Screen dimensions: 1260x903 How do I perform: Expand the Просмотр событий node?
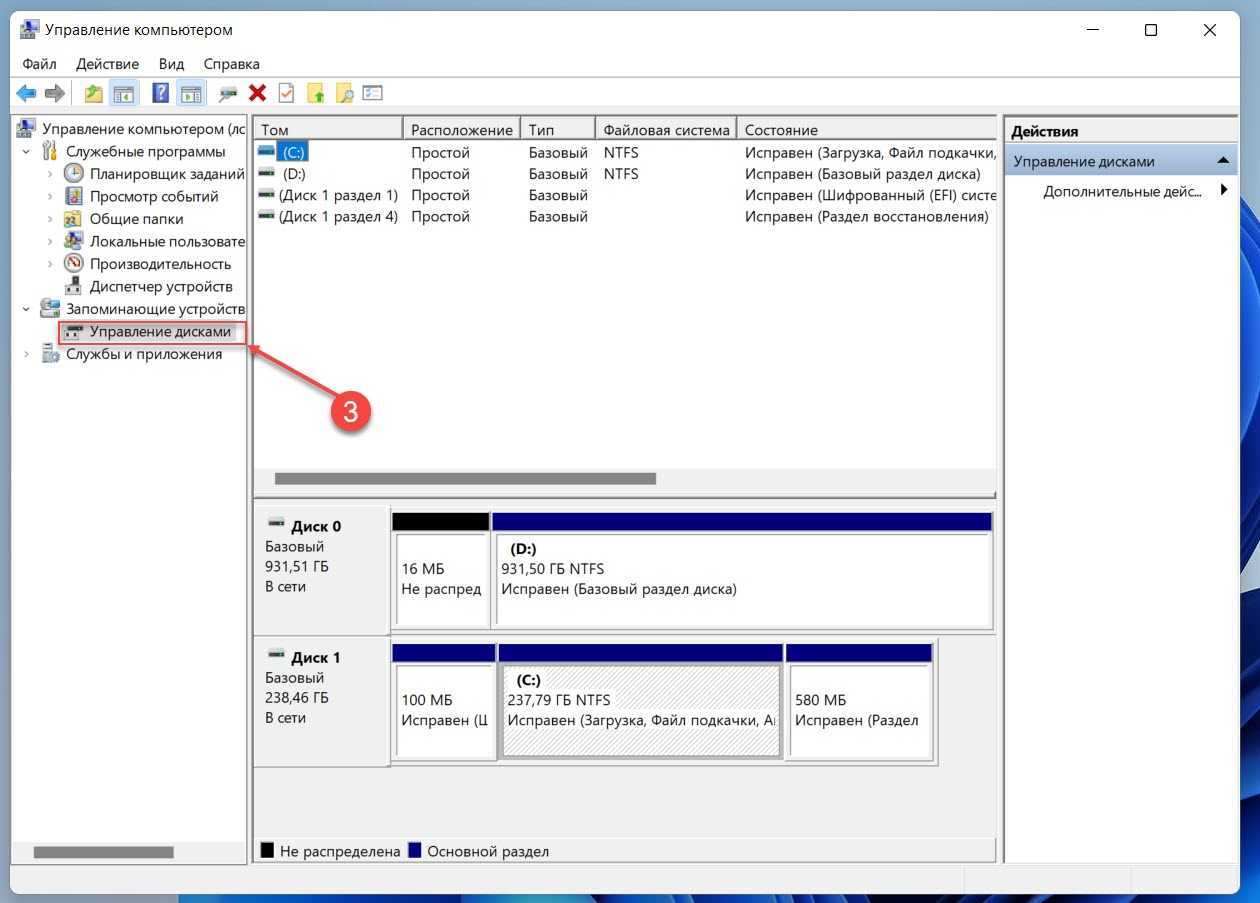click(x=50, y=196)
